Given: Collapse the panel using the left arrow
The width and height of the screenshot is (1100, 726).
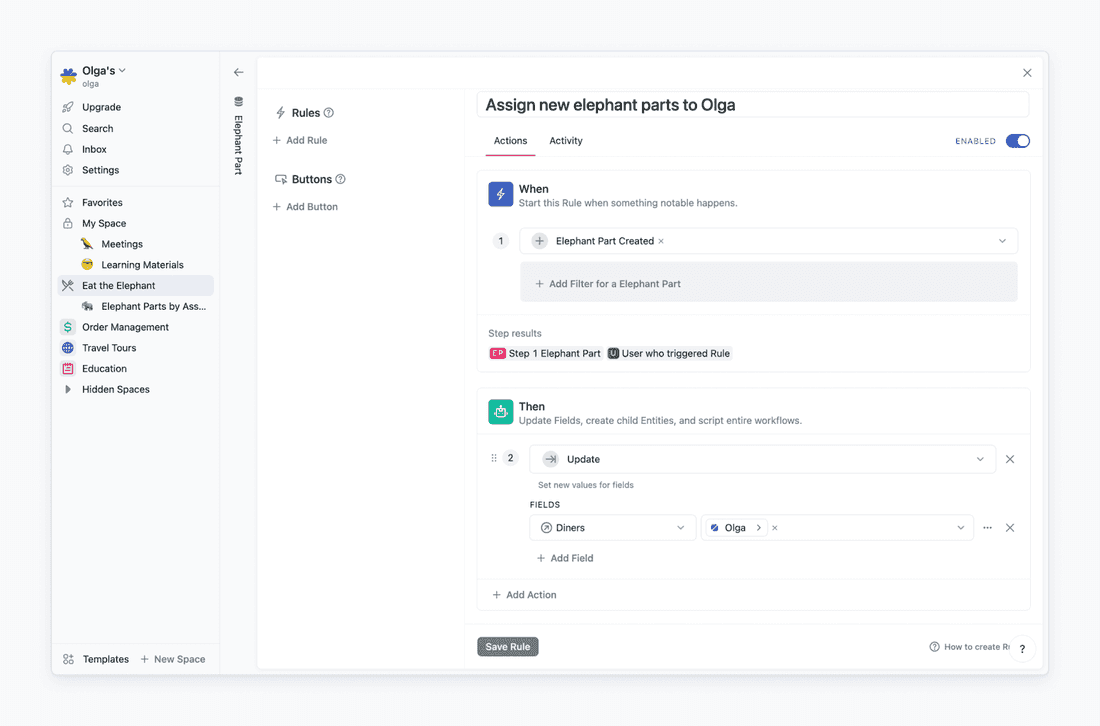Looking at the screenshot, I should (x=238, y=72).
